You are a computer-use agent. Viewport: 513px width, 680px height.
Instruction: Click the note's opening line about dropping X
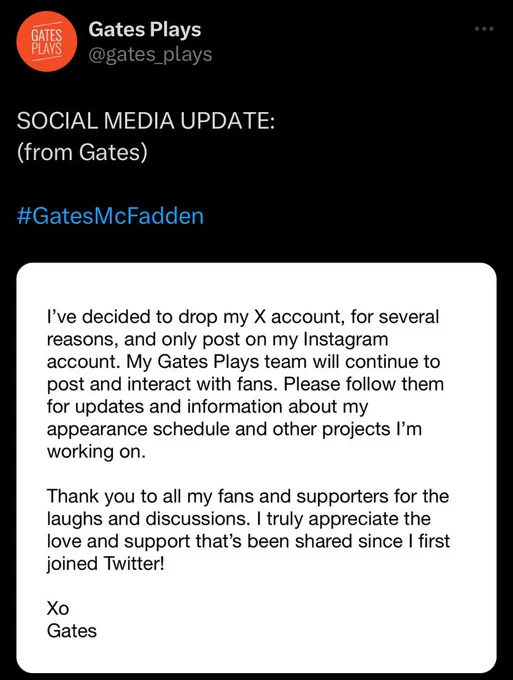[243, 317]
